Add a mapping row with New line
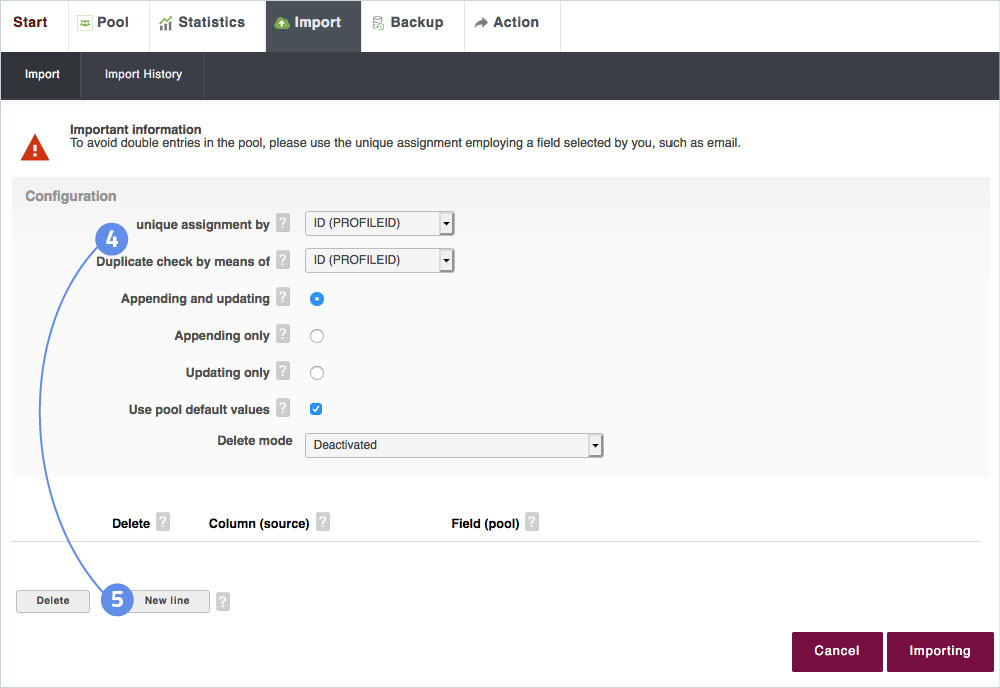The width and height of the screenshot is (1000, 688). coord(167,601)
